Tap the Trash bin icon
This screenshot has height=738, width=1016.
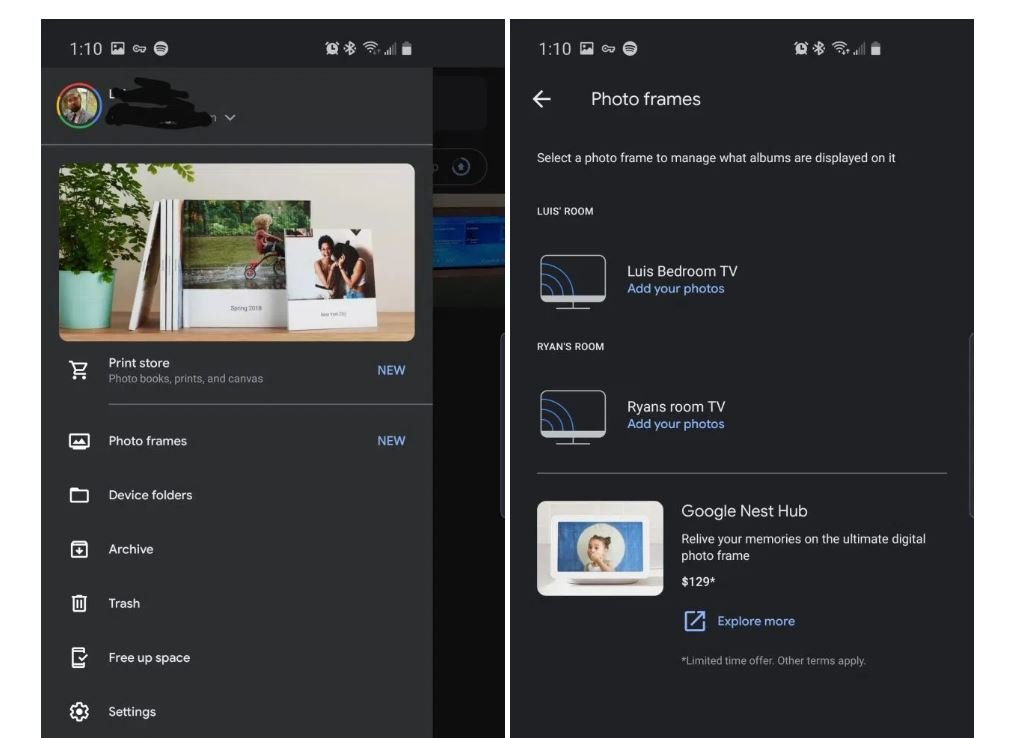point(79,603)
